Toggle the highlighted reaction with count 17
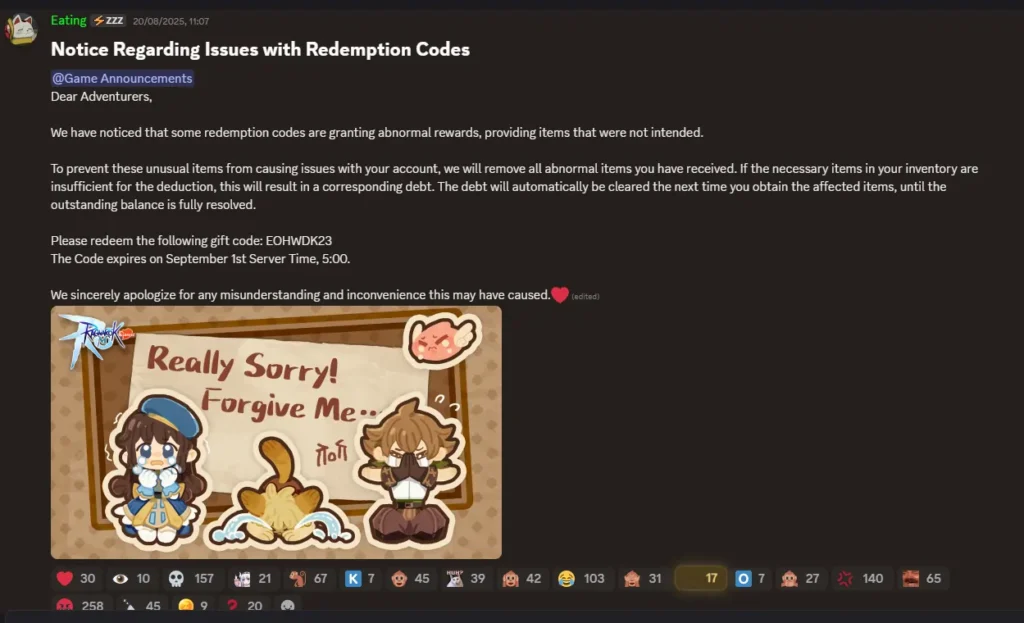The image size is (1024, 623). coord(701,579)
